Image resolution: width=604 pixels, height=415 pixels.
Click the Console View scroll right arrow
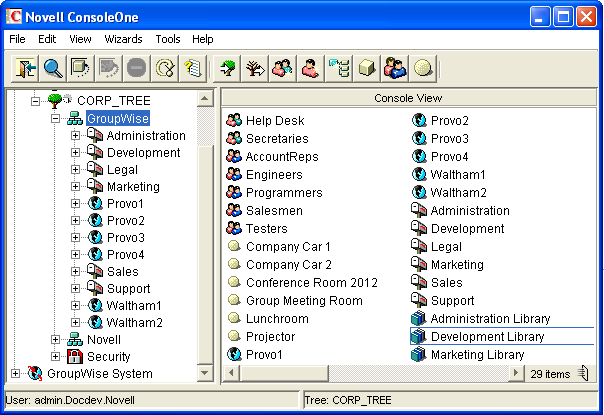click(516, 373)
